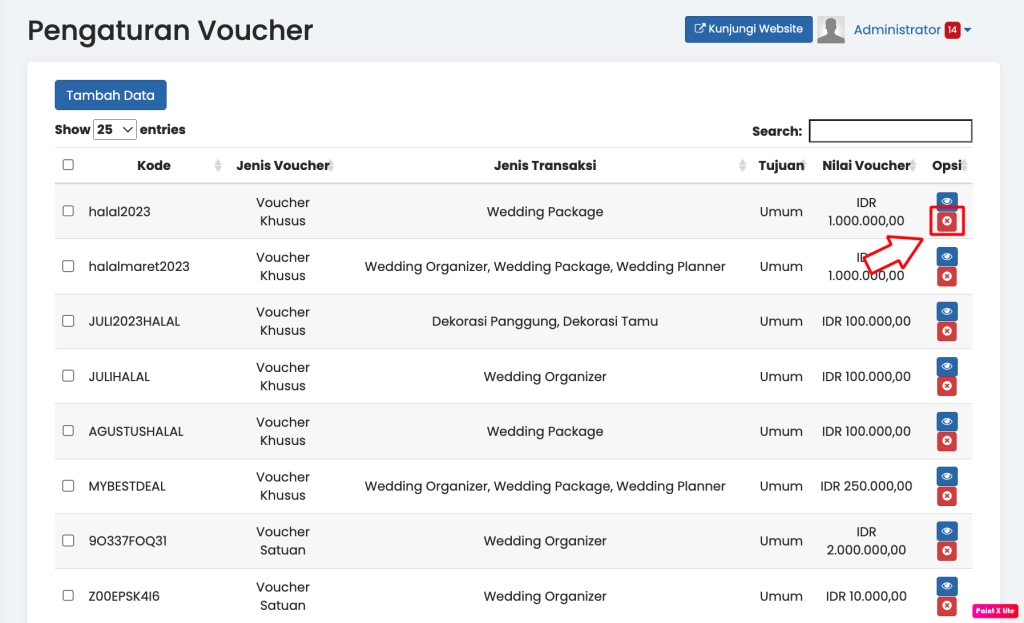Click the Tambah Data button
1024x623 pixels.
pos(110,95)
